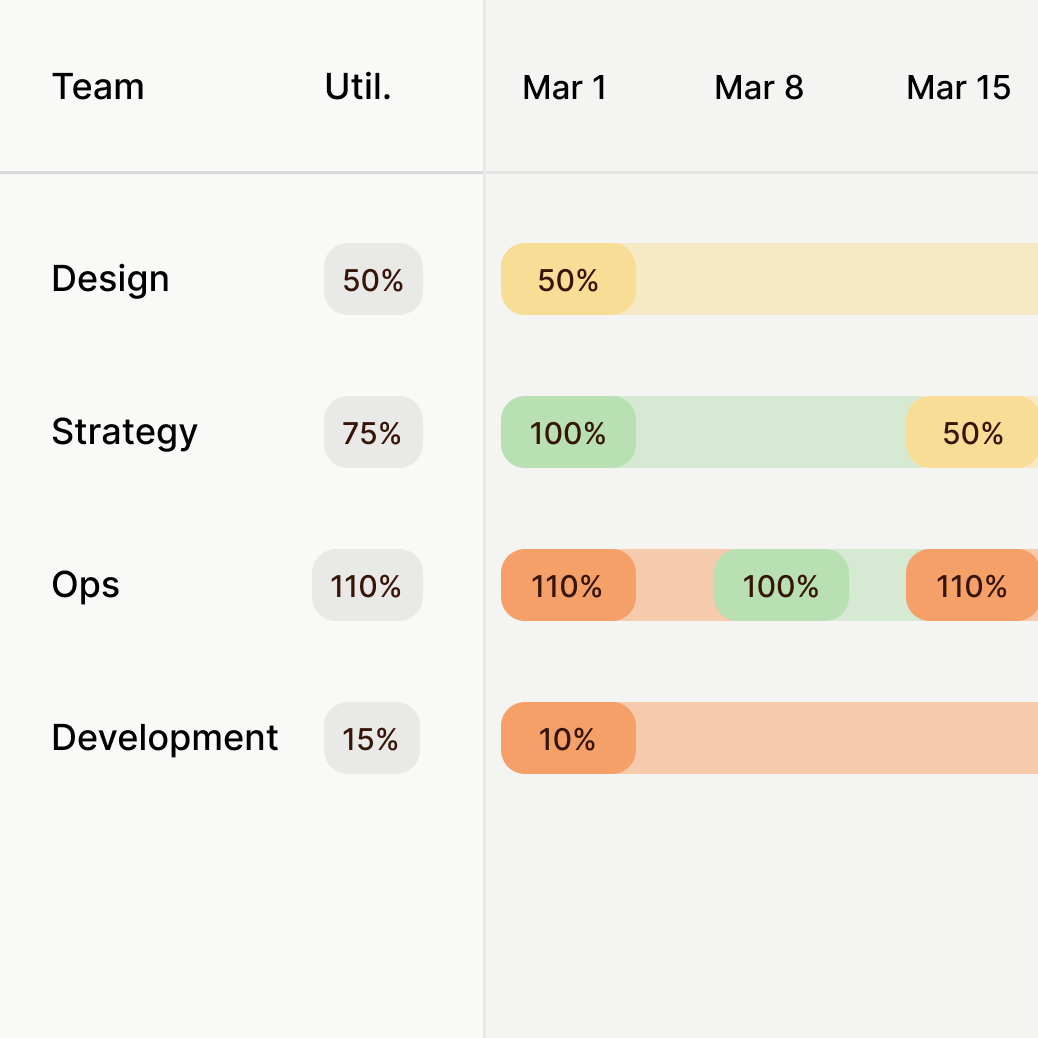Click Strategy's 75% utilization badge
Image resolution: width=1038 pixels, height=1038 pixels.
pos(373,433)
